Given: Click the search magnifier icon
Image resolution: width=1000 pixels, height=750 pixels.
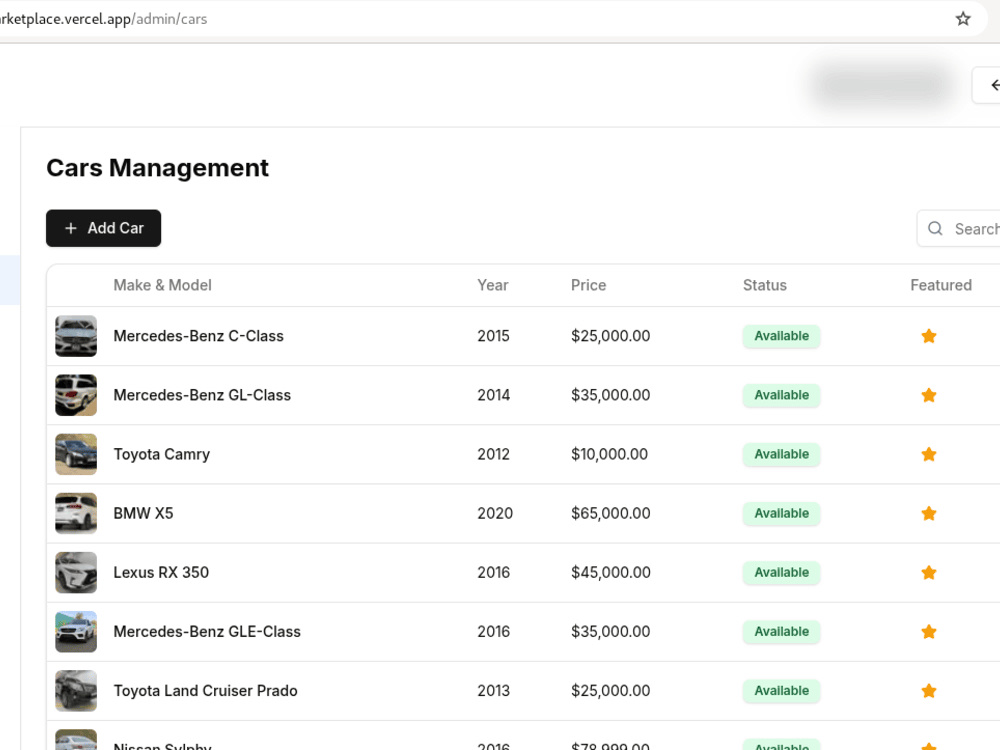Looking at the screenshot, I should [x=935, y=228].
